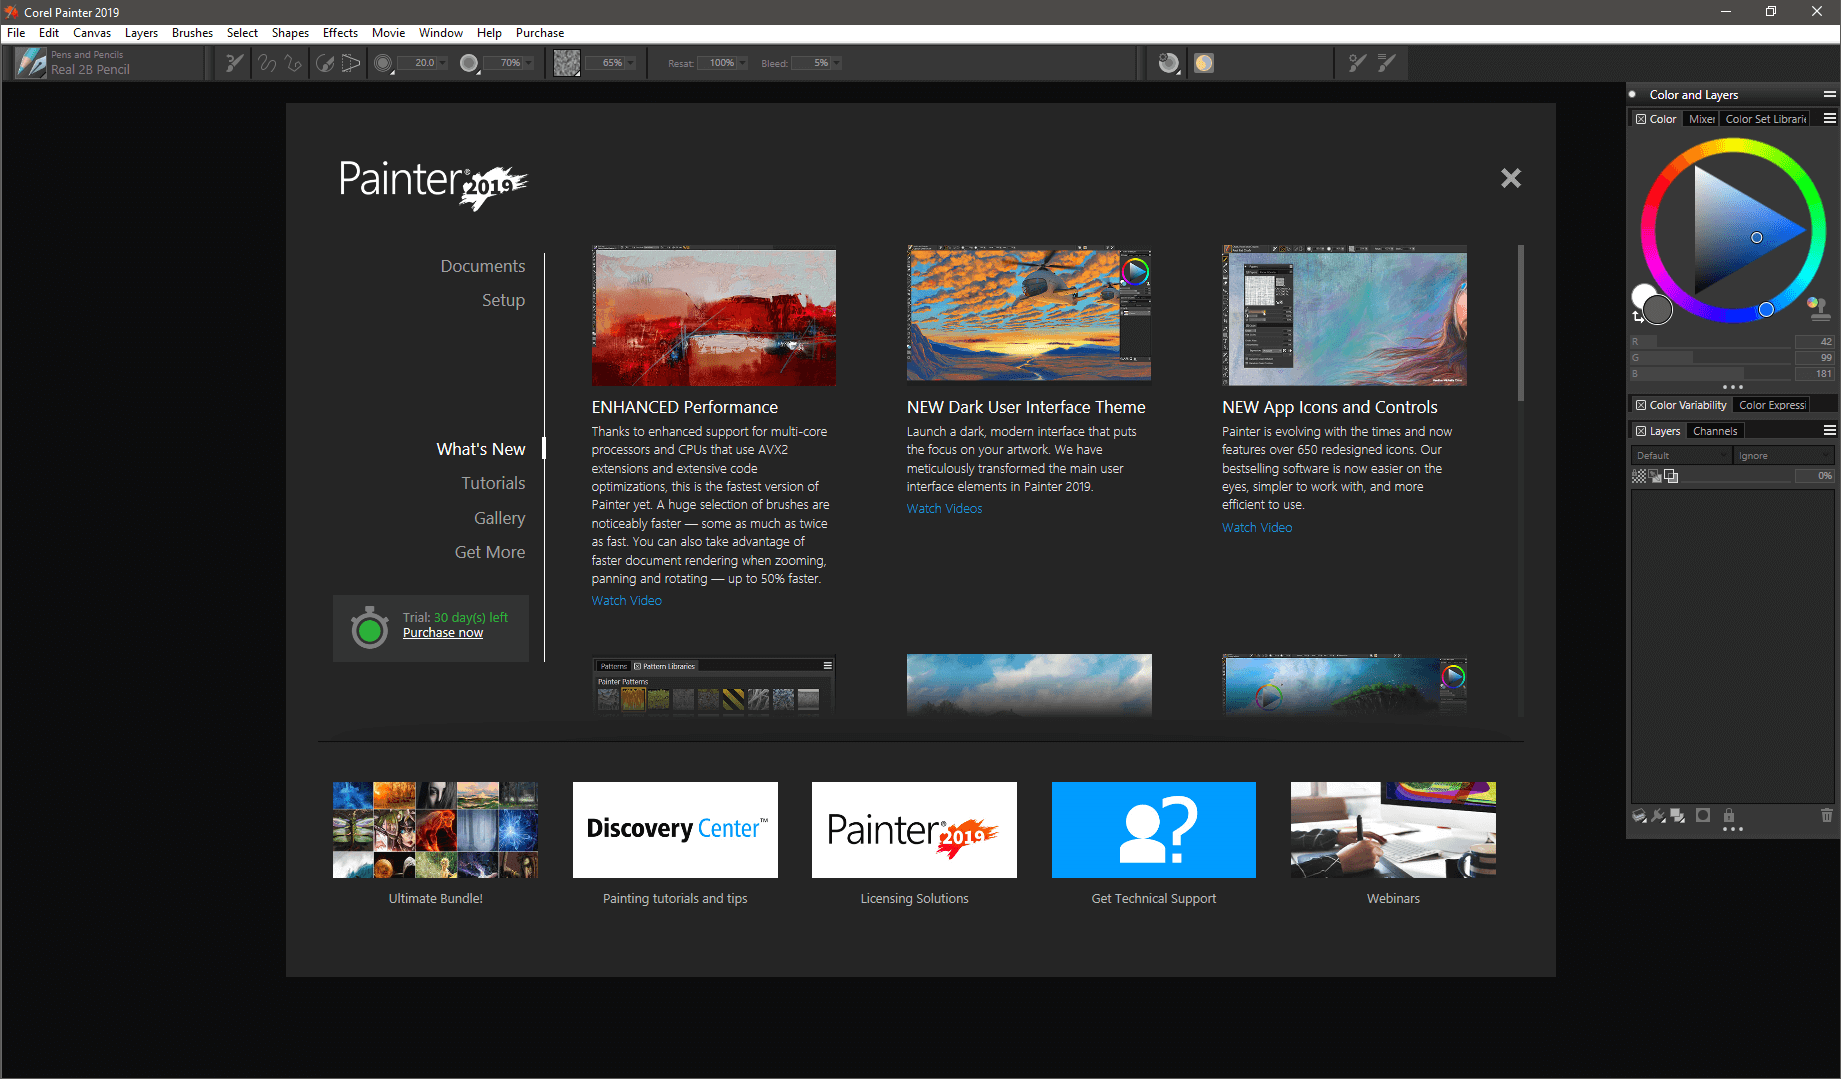Close the Color panel via its X box
Viewport: 1841px width, 1079px height.
click(1641, 119)
